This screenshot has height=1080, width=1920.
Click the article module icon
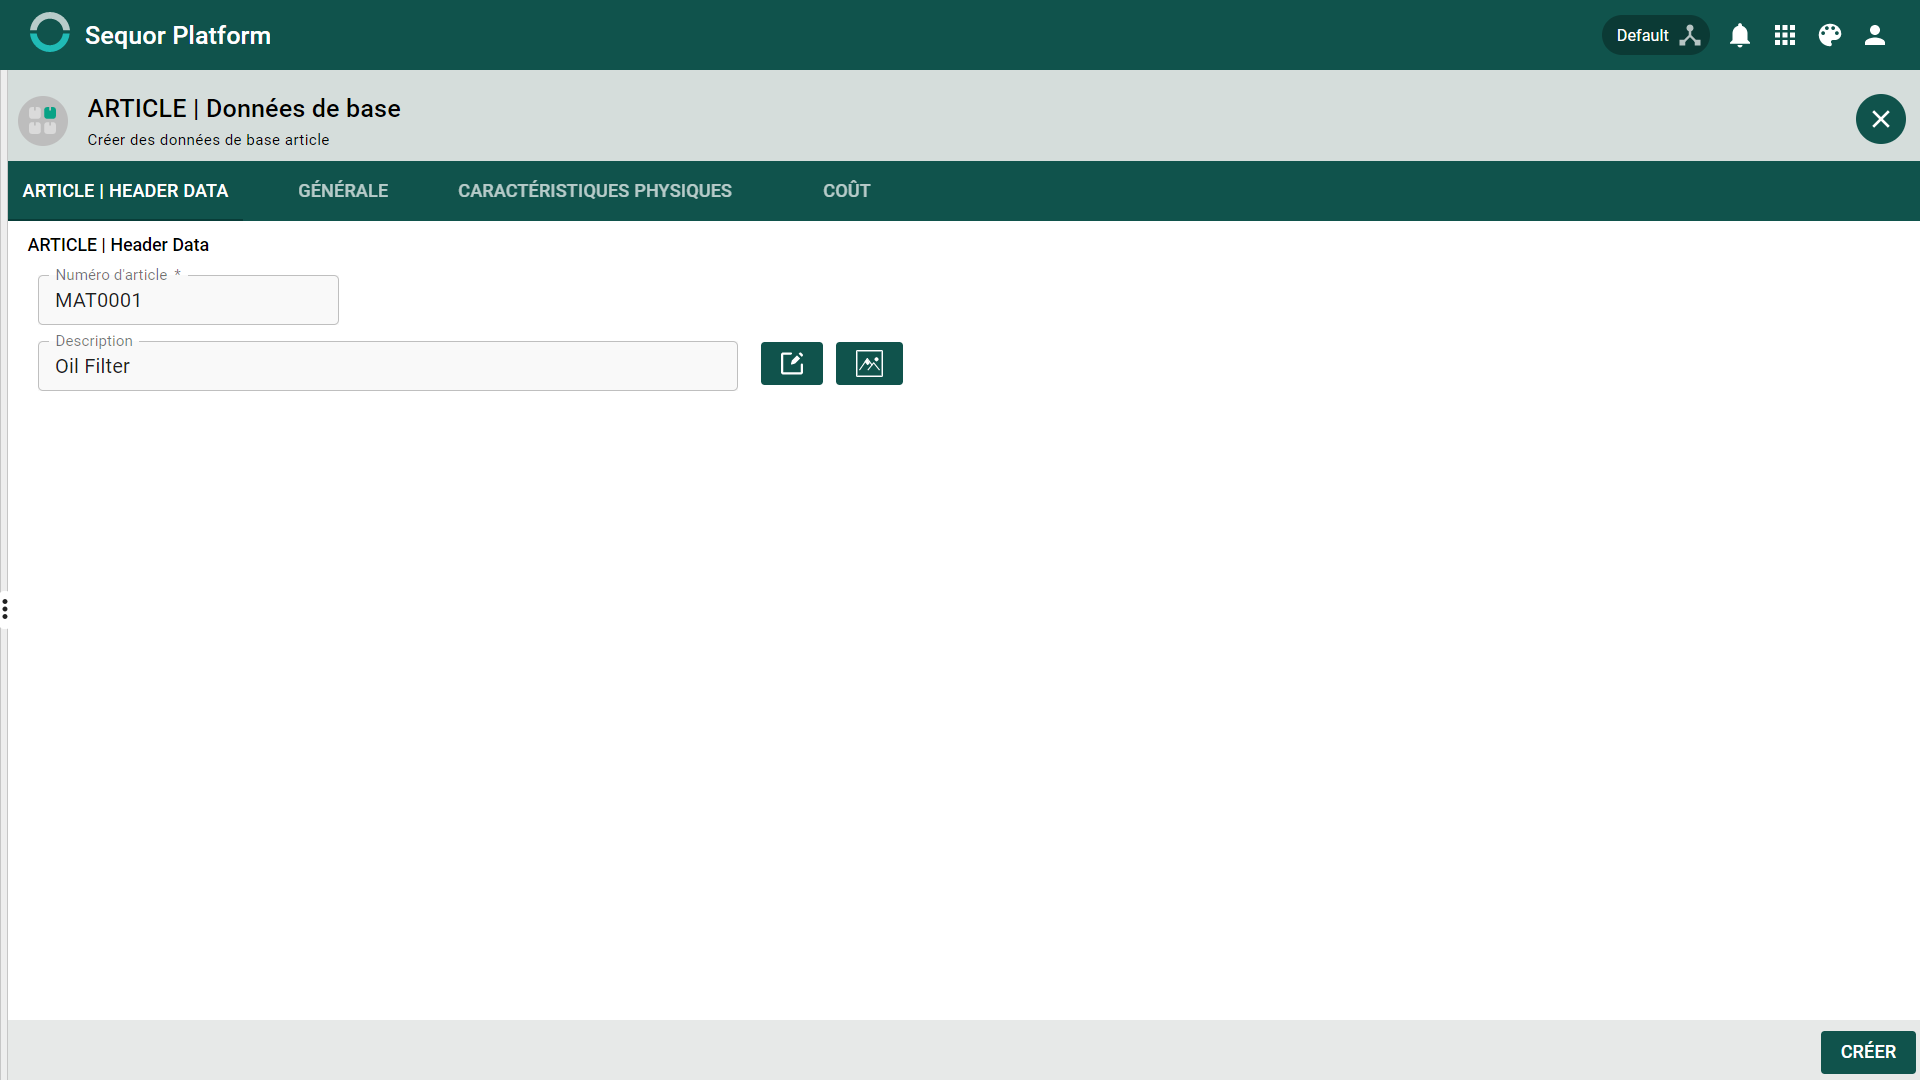(43, 120)
